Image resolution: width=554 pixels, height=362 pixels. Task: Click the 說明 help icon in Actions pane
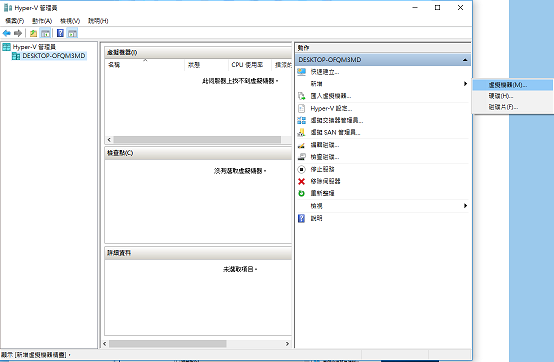(301, 218)
